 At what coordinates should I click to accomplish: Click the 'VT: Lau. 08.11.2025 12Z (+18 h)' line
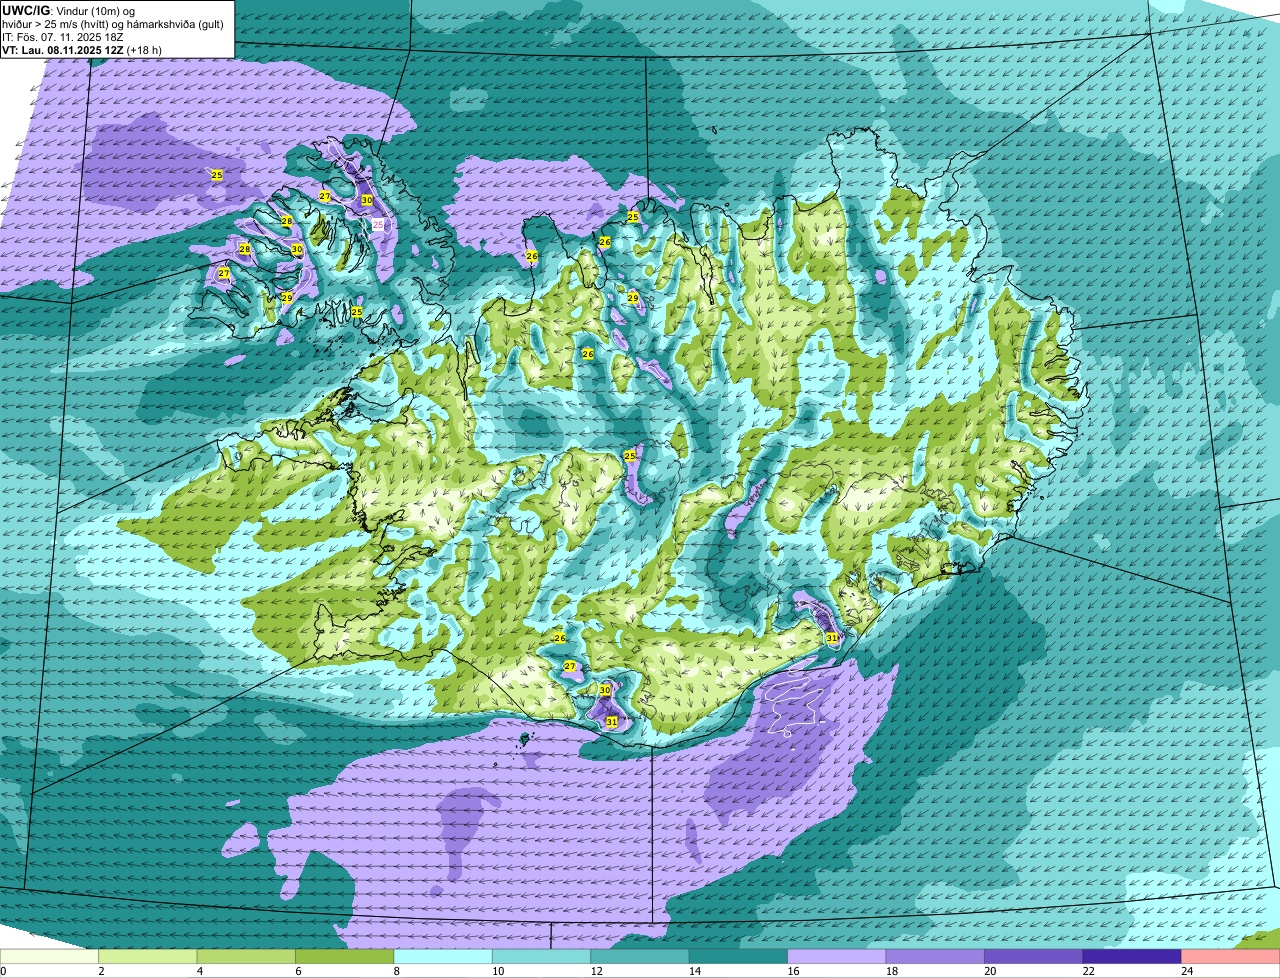(x=82, y=49)
